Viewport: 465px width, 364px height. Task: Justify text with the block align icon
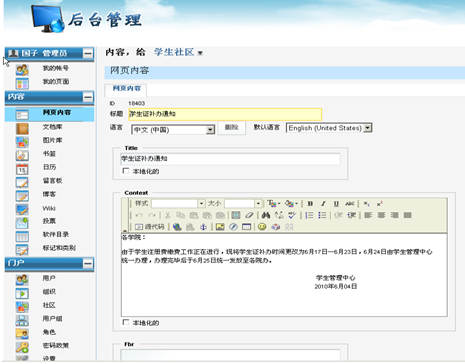[x=407, y=215]
